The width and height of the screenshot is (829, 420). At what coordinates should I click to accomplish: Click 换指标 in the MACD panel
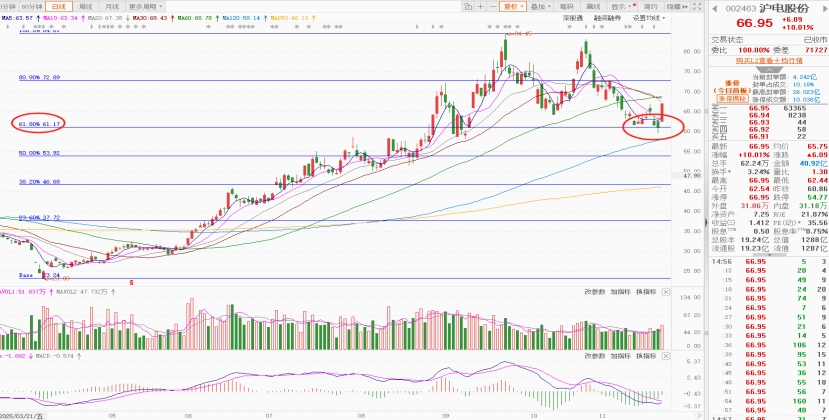[646, 357]
